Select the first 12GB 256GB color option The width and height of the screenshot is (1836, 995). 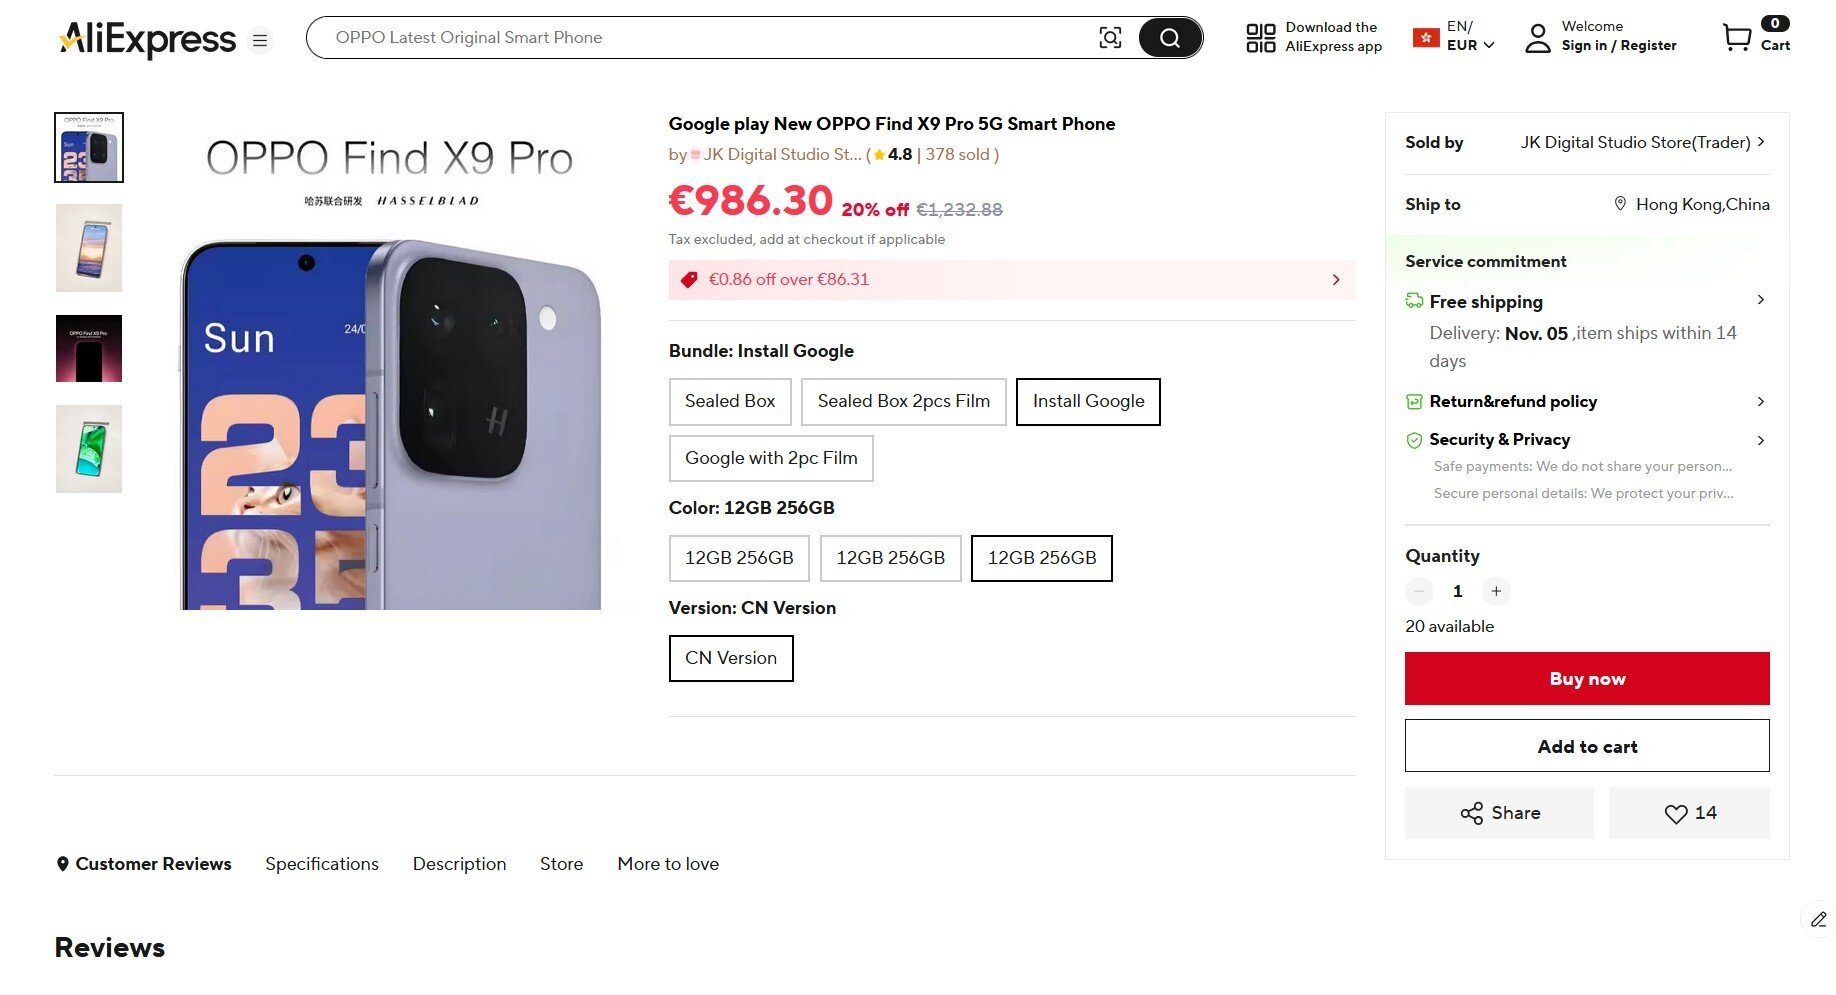pyautogui.click(x=739, y=558)
